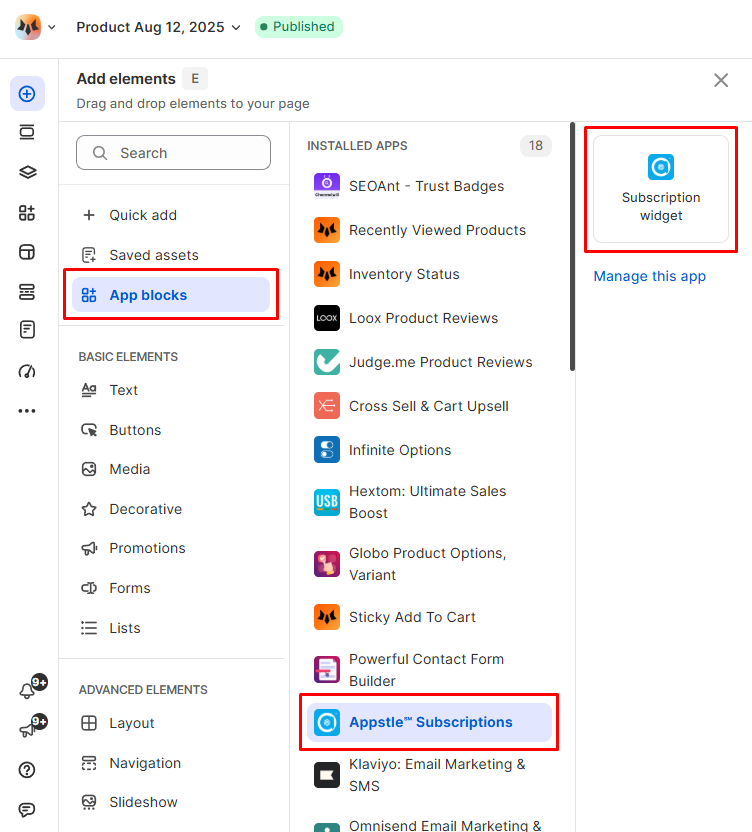
Task: Click the three dots more icon in sidebar
Action: [x=27, y=411]
